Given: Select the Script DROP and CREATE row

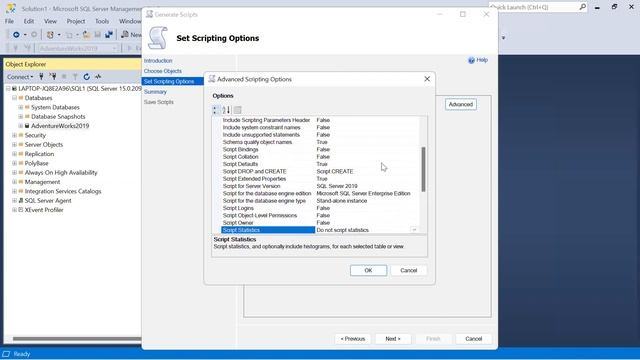Looking at the screenshot, I should pos(320,171).
